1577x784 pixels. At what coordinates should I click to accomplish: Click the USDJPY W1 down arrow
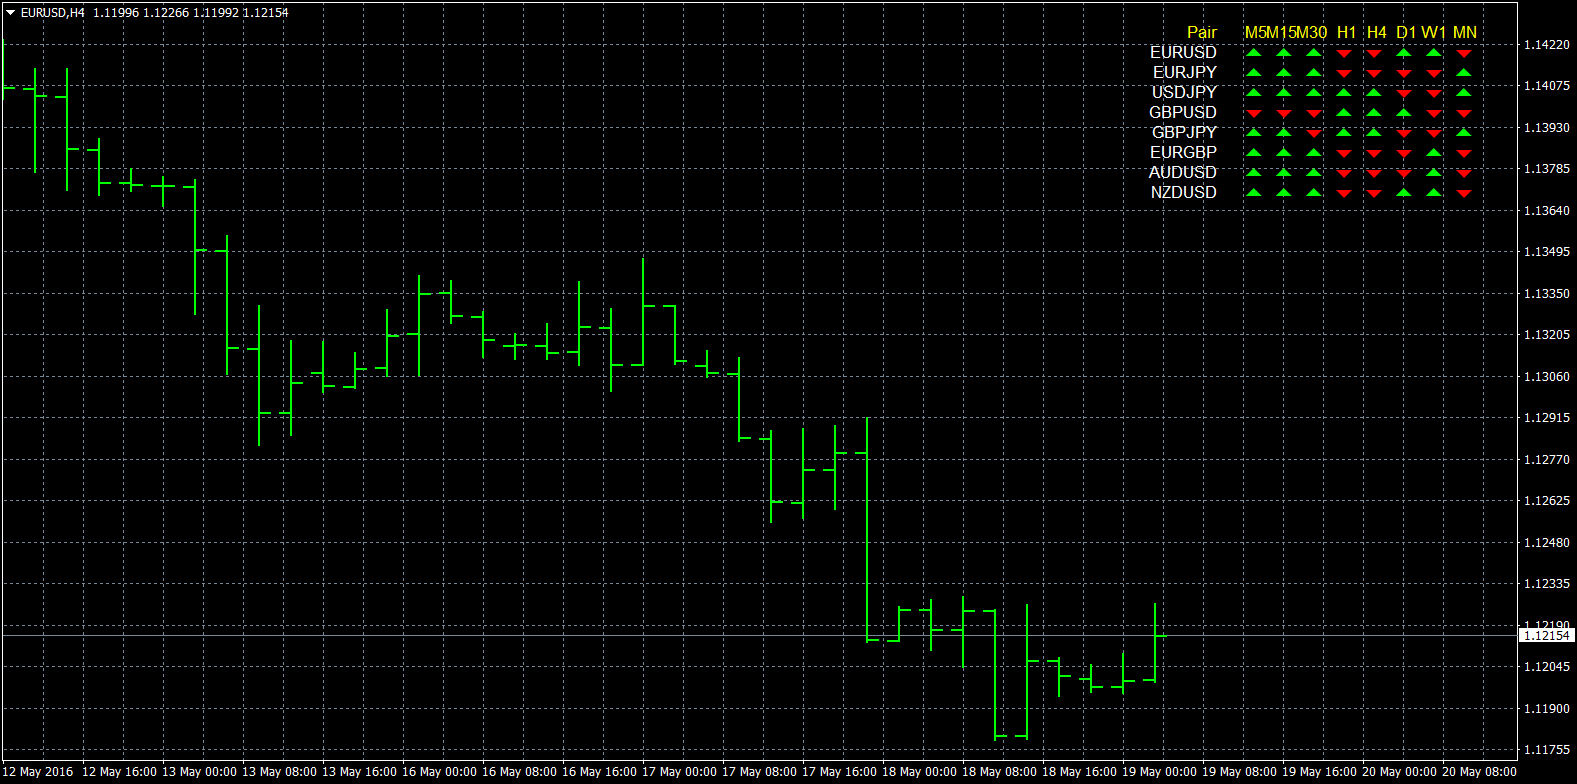(1434, 93)
